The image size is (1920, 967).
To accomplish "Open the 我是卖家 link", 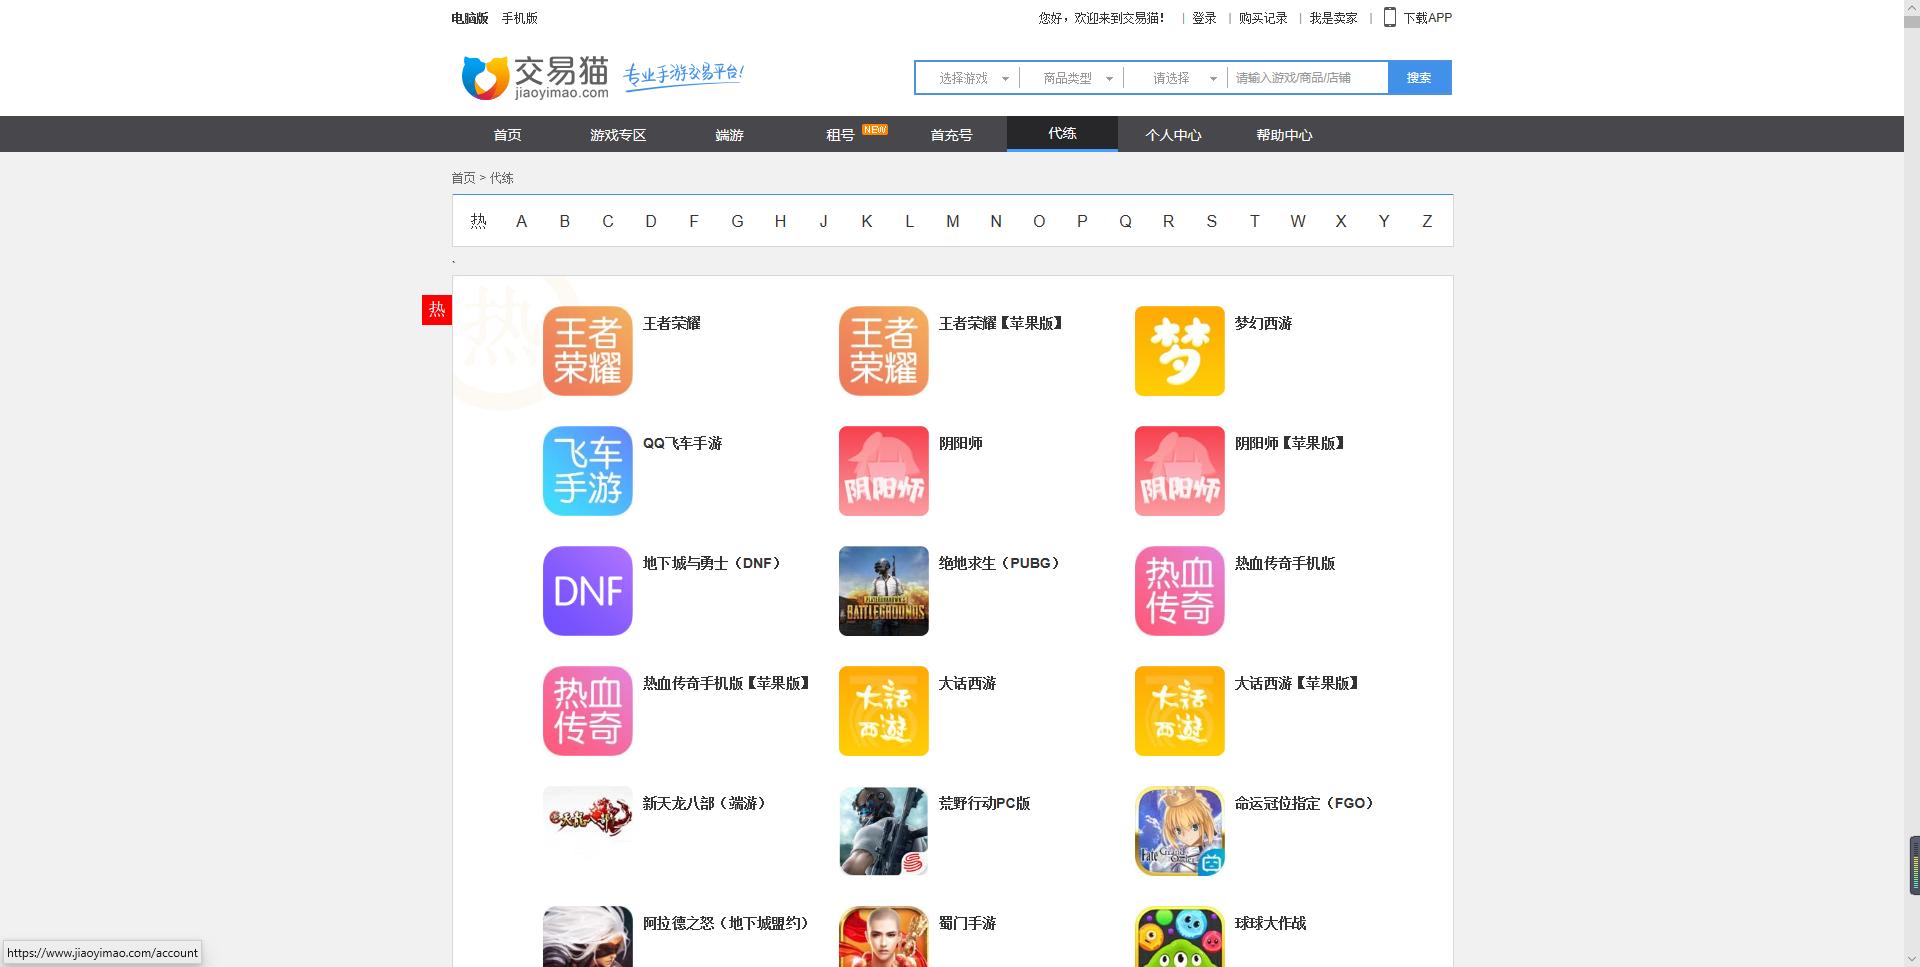I will [1334, 18].
